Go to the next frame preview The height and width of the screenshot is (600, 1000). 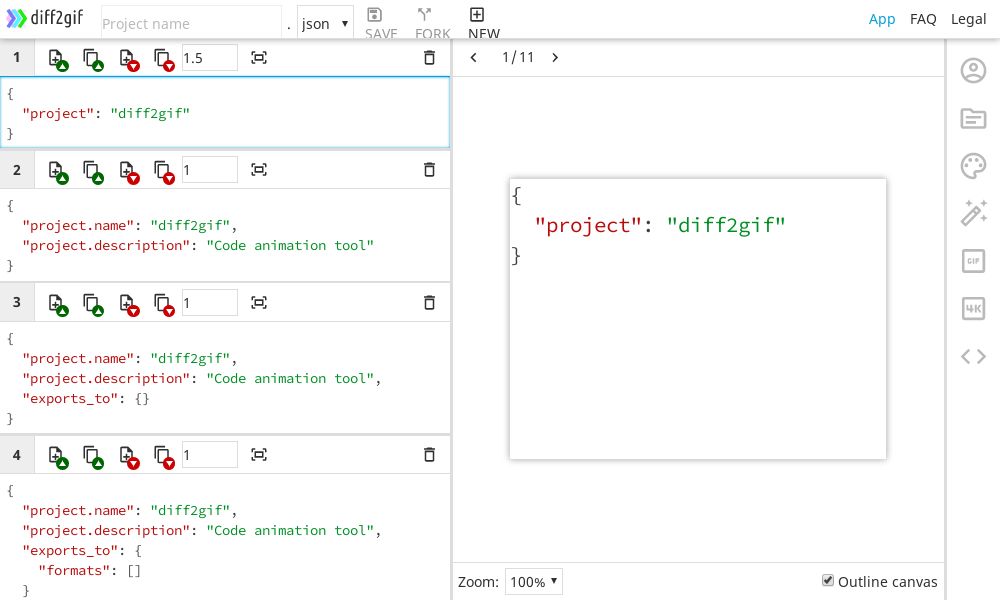coord(555,58)
